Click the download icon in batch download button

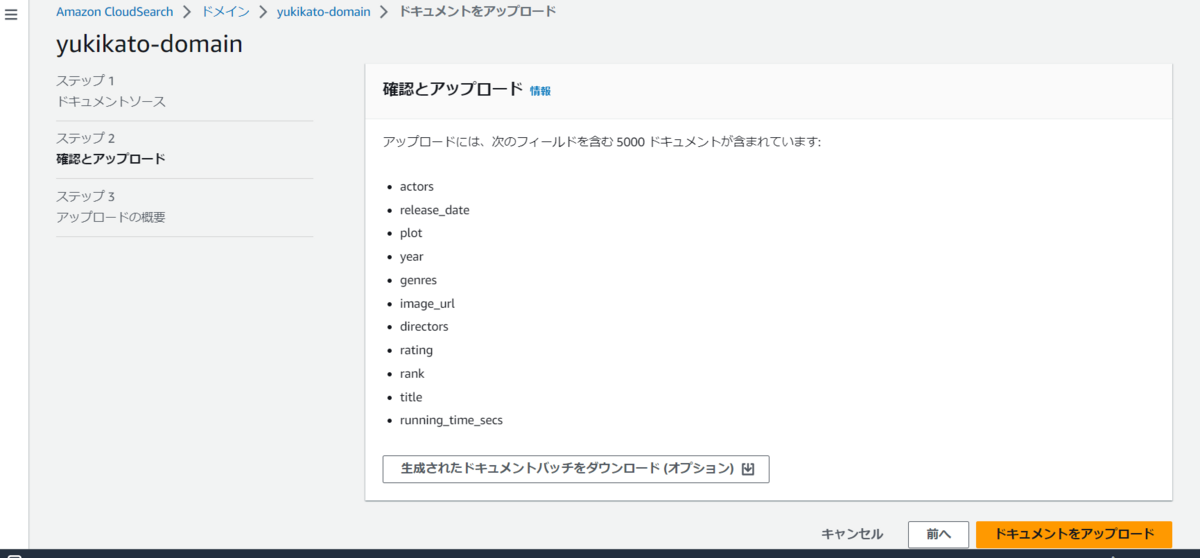point(748,468)
